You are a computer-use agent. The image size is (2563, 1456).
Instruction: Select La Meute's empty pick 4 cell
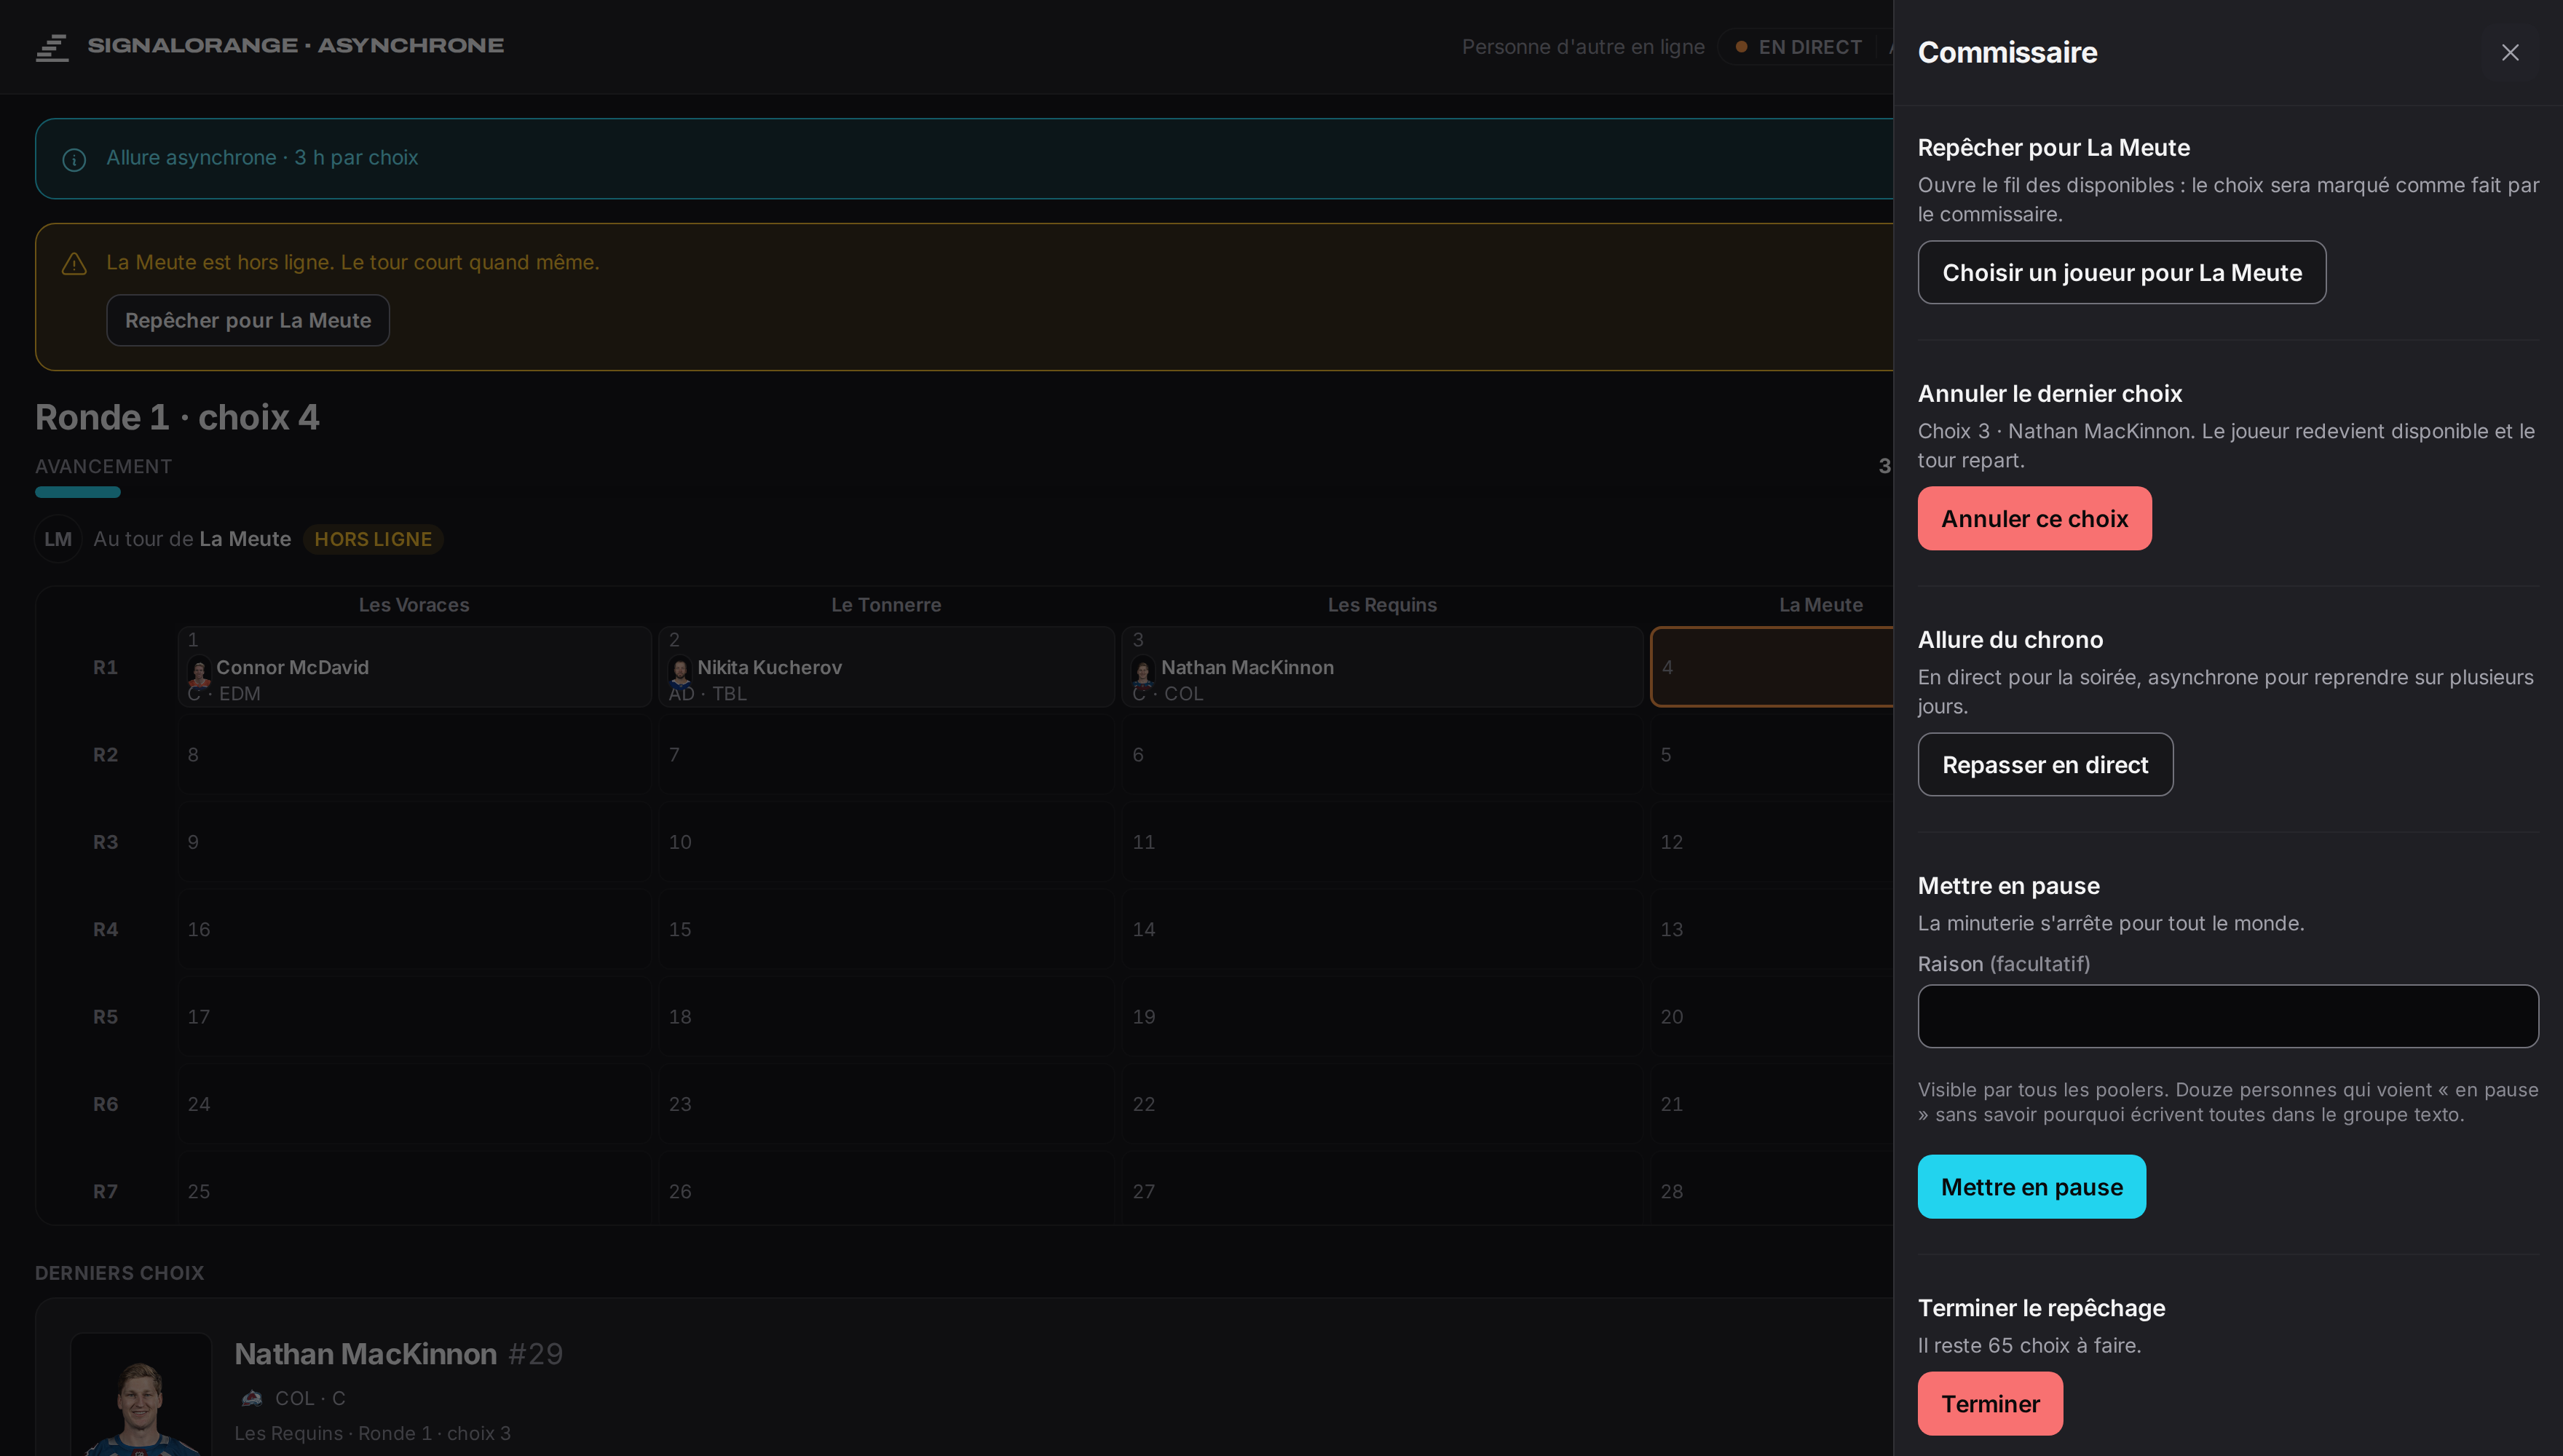(x=1771, y=667)
